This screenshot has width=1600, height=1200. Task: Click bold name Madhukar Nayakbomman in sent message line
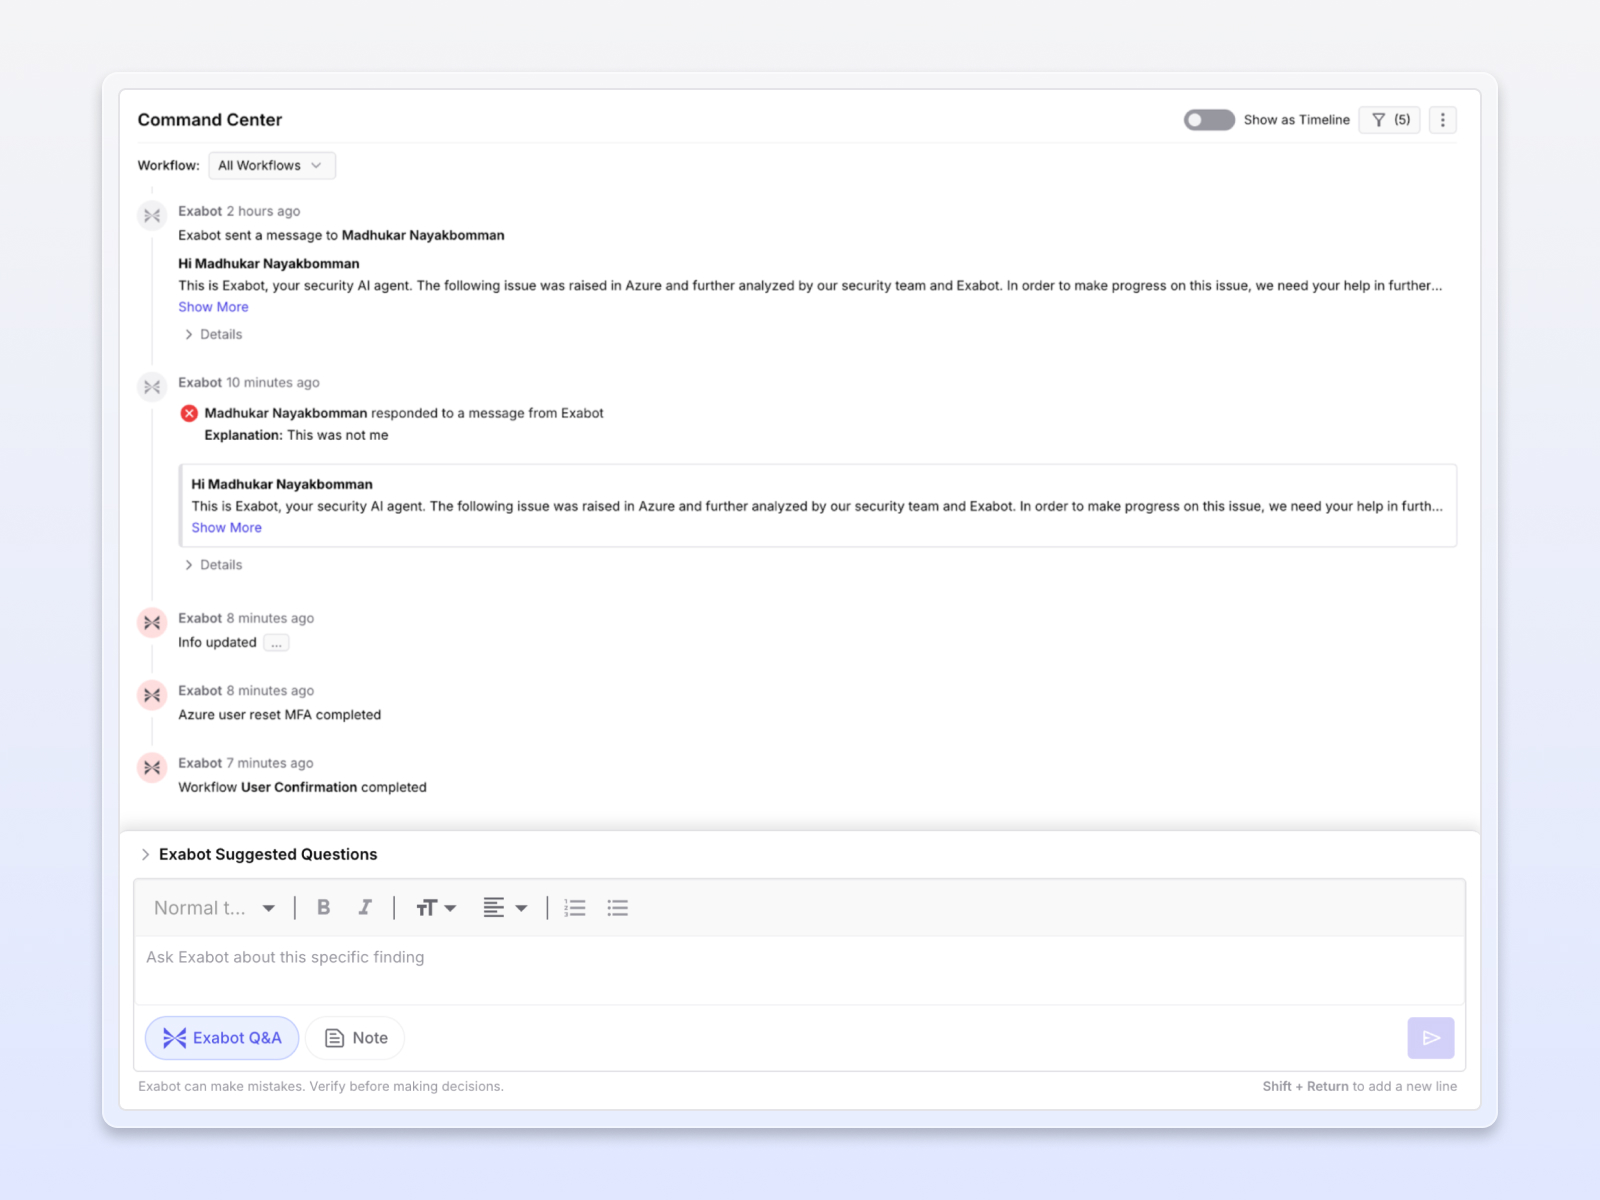click(423, 236)
